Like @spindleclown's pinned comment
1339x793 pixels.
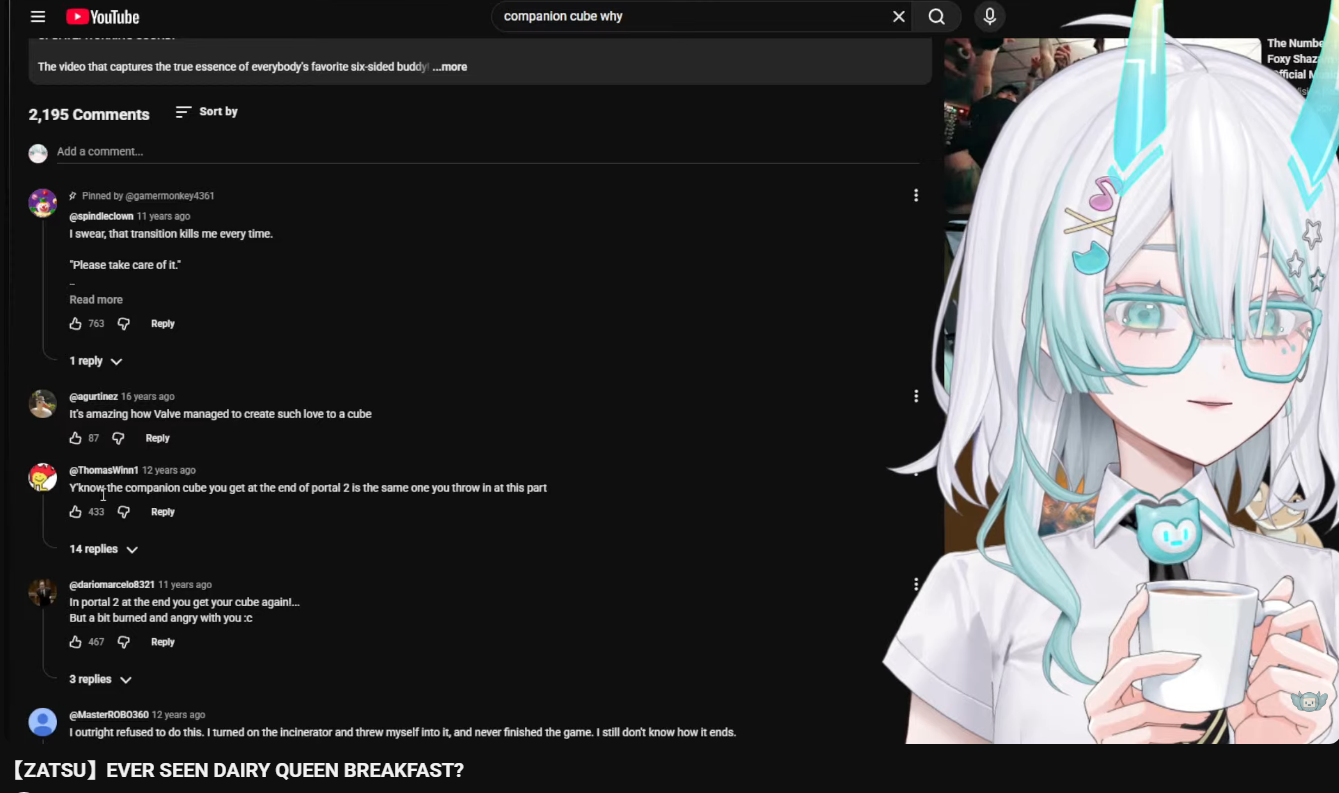point(75,324)
